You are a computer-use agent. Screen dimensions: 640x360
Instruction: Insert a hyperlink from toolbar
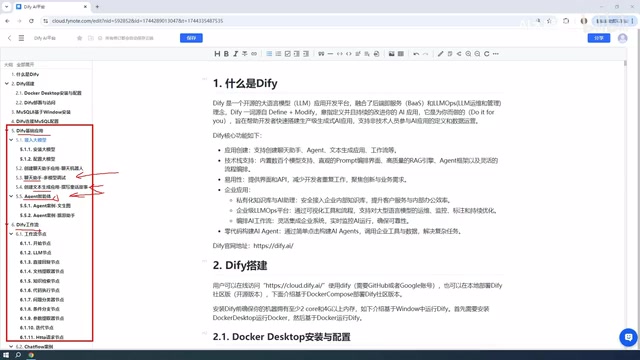point(254,54)
